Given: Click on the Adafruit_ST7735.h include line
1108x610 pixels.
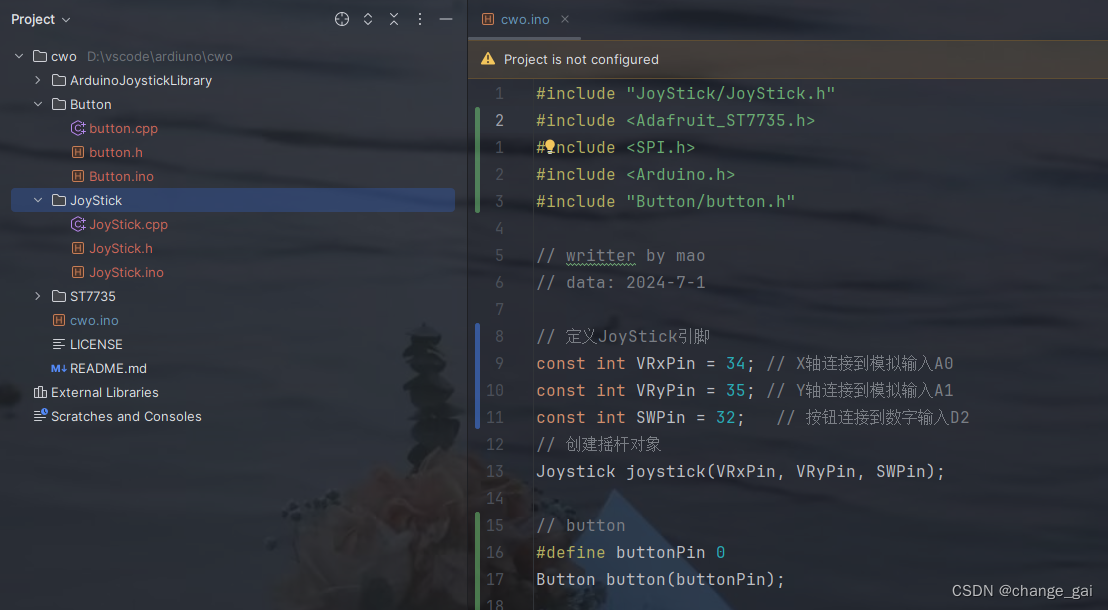Looking at the screenshot, I should click(676, 120).
